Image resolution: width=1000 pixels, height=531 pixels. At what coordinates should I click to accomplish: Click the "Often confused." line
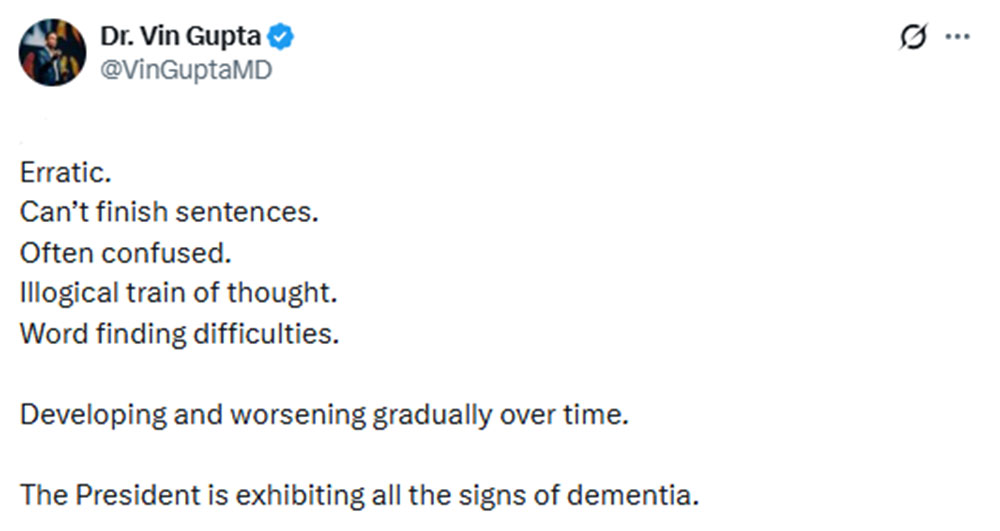point(126,253)
